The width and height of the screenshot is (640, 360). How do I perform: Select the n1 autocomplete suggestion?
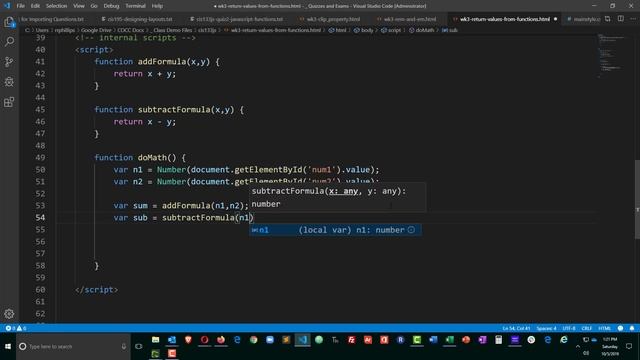335,230
